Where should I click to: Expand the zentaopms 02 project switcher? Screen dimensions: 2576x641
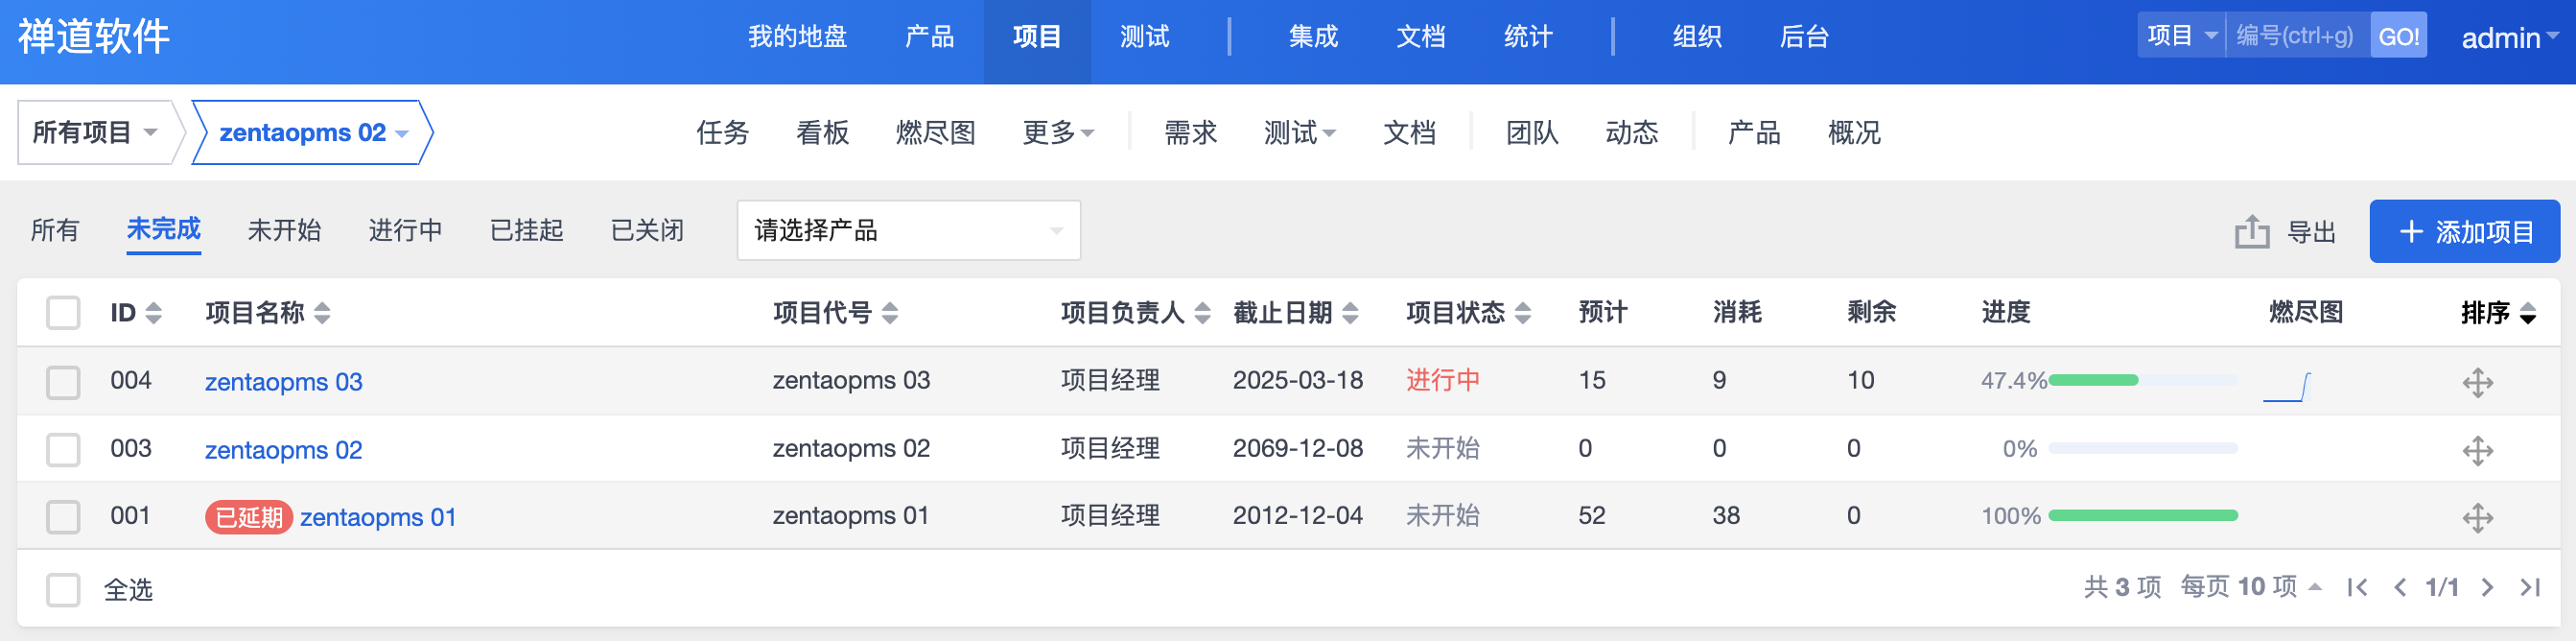312,132
